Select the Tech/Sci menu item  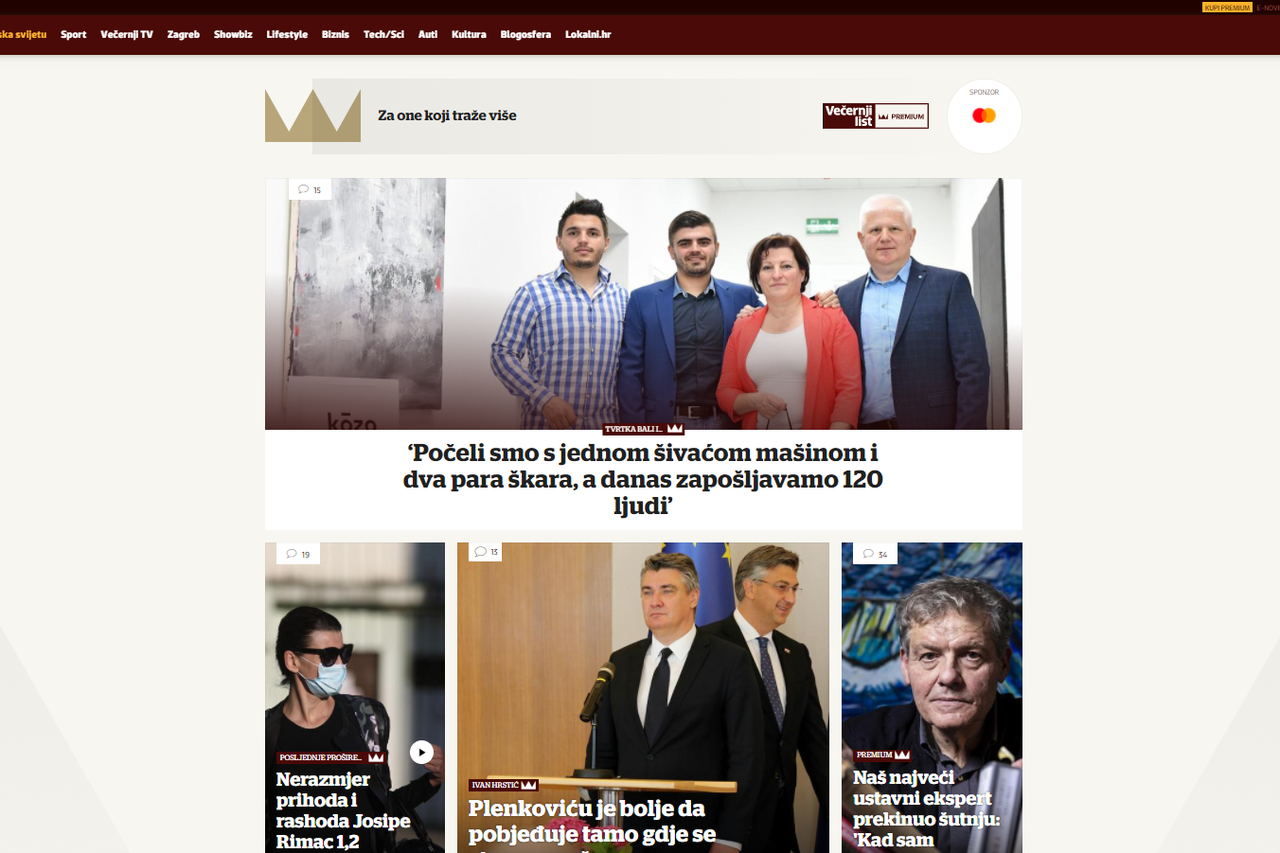click(x=384, y=34)
